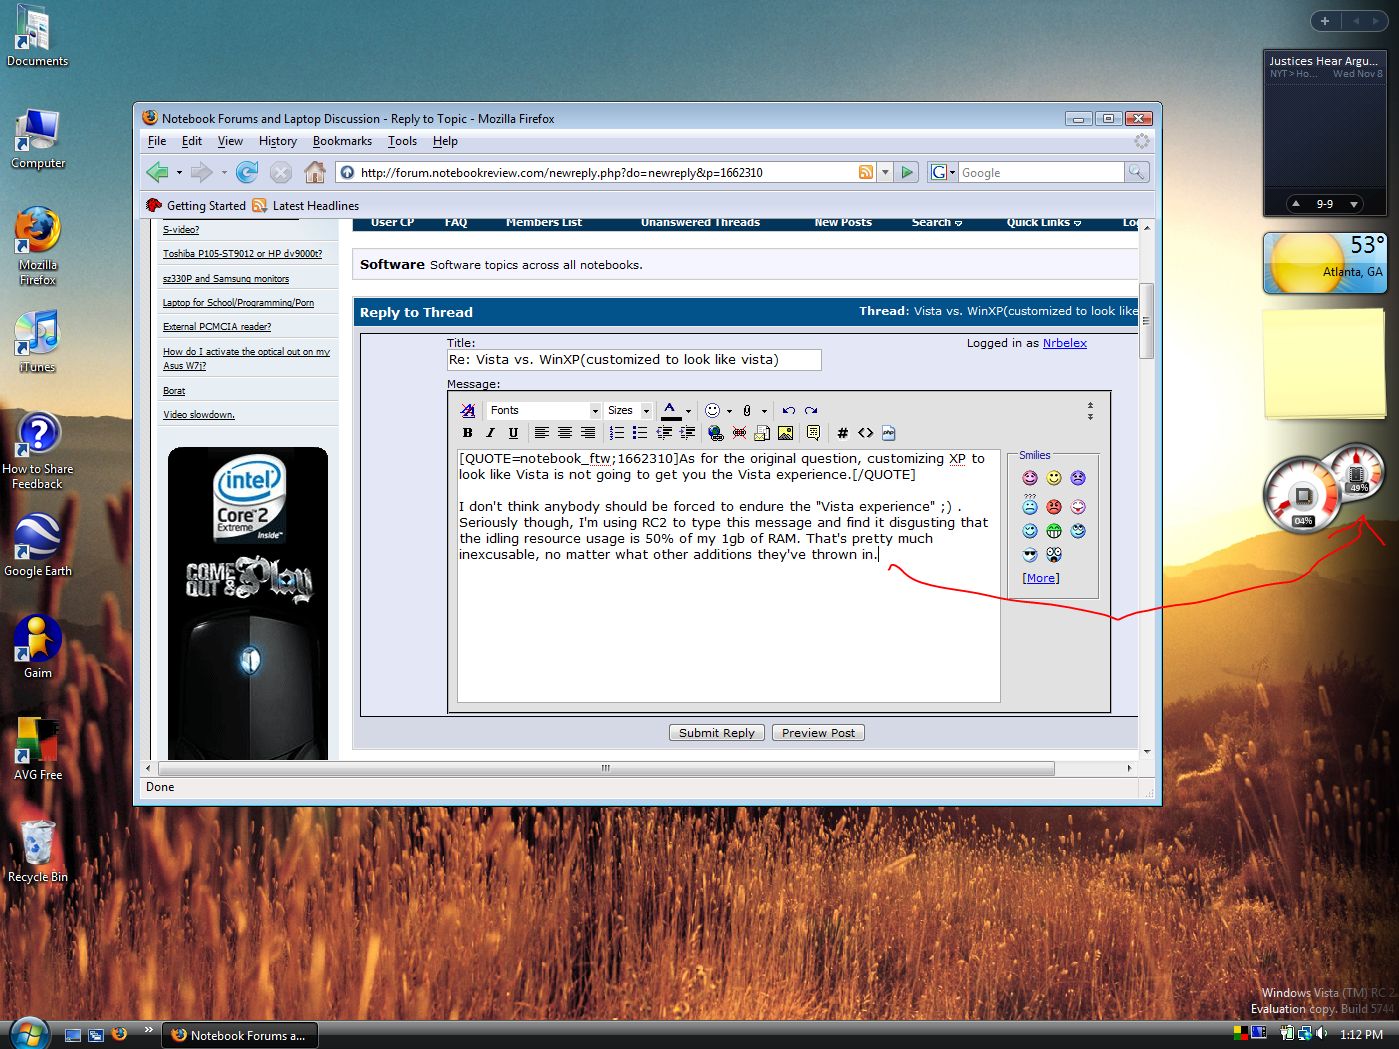Redo the last edit in editor
The width and height of the screenshot is (1399, 1049).
[x=811, y=410]
